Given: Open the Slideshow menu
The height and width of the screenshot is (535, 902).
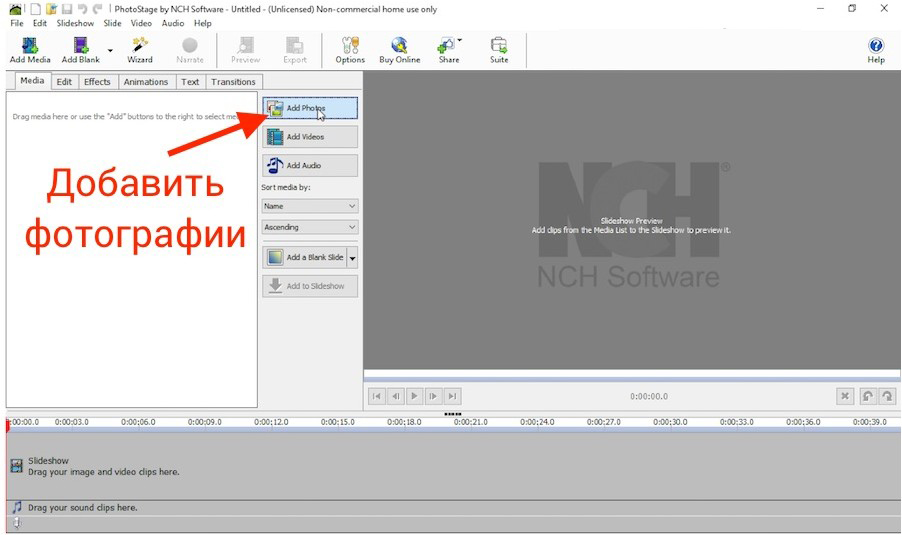Looking at the screenshot, I should pyautogui.click(x=75, y=23).
